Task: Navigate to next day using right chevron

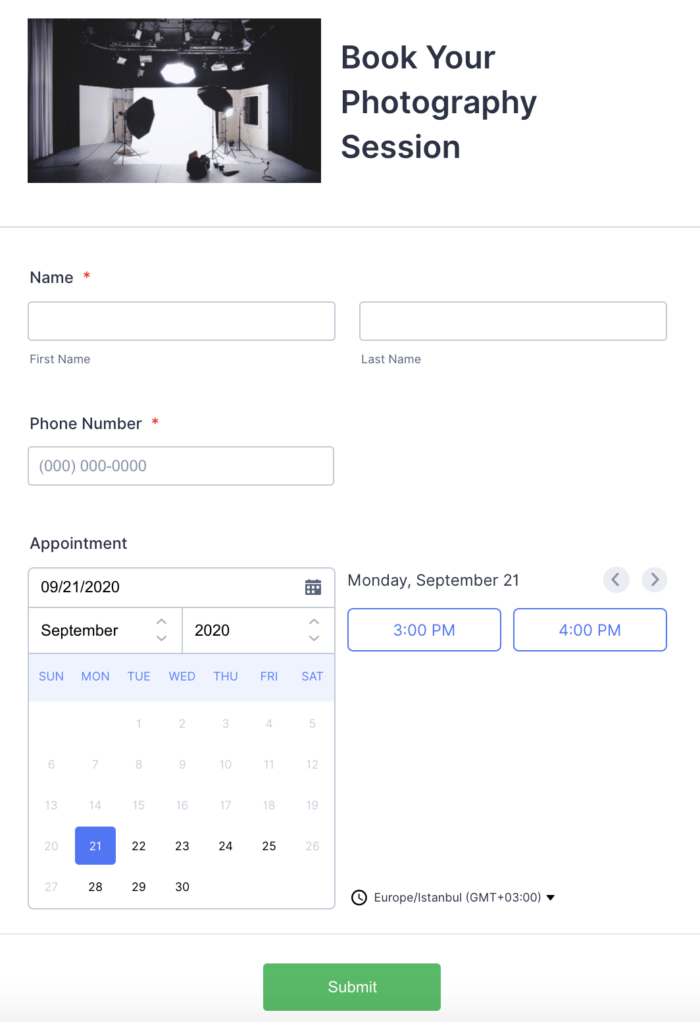Action: click(x=654, y=579)
